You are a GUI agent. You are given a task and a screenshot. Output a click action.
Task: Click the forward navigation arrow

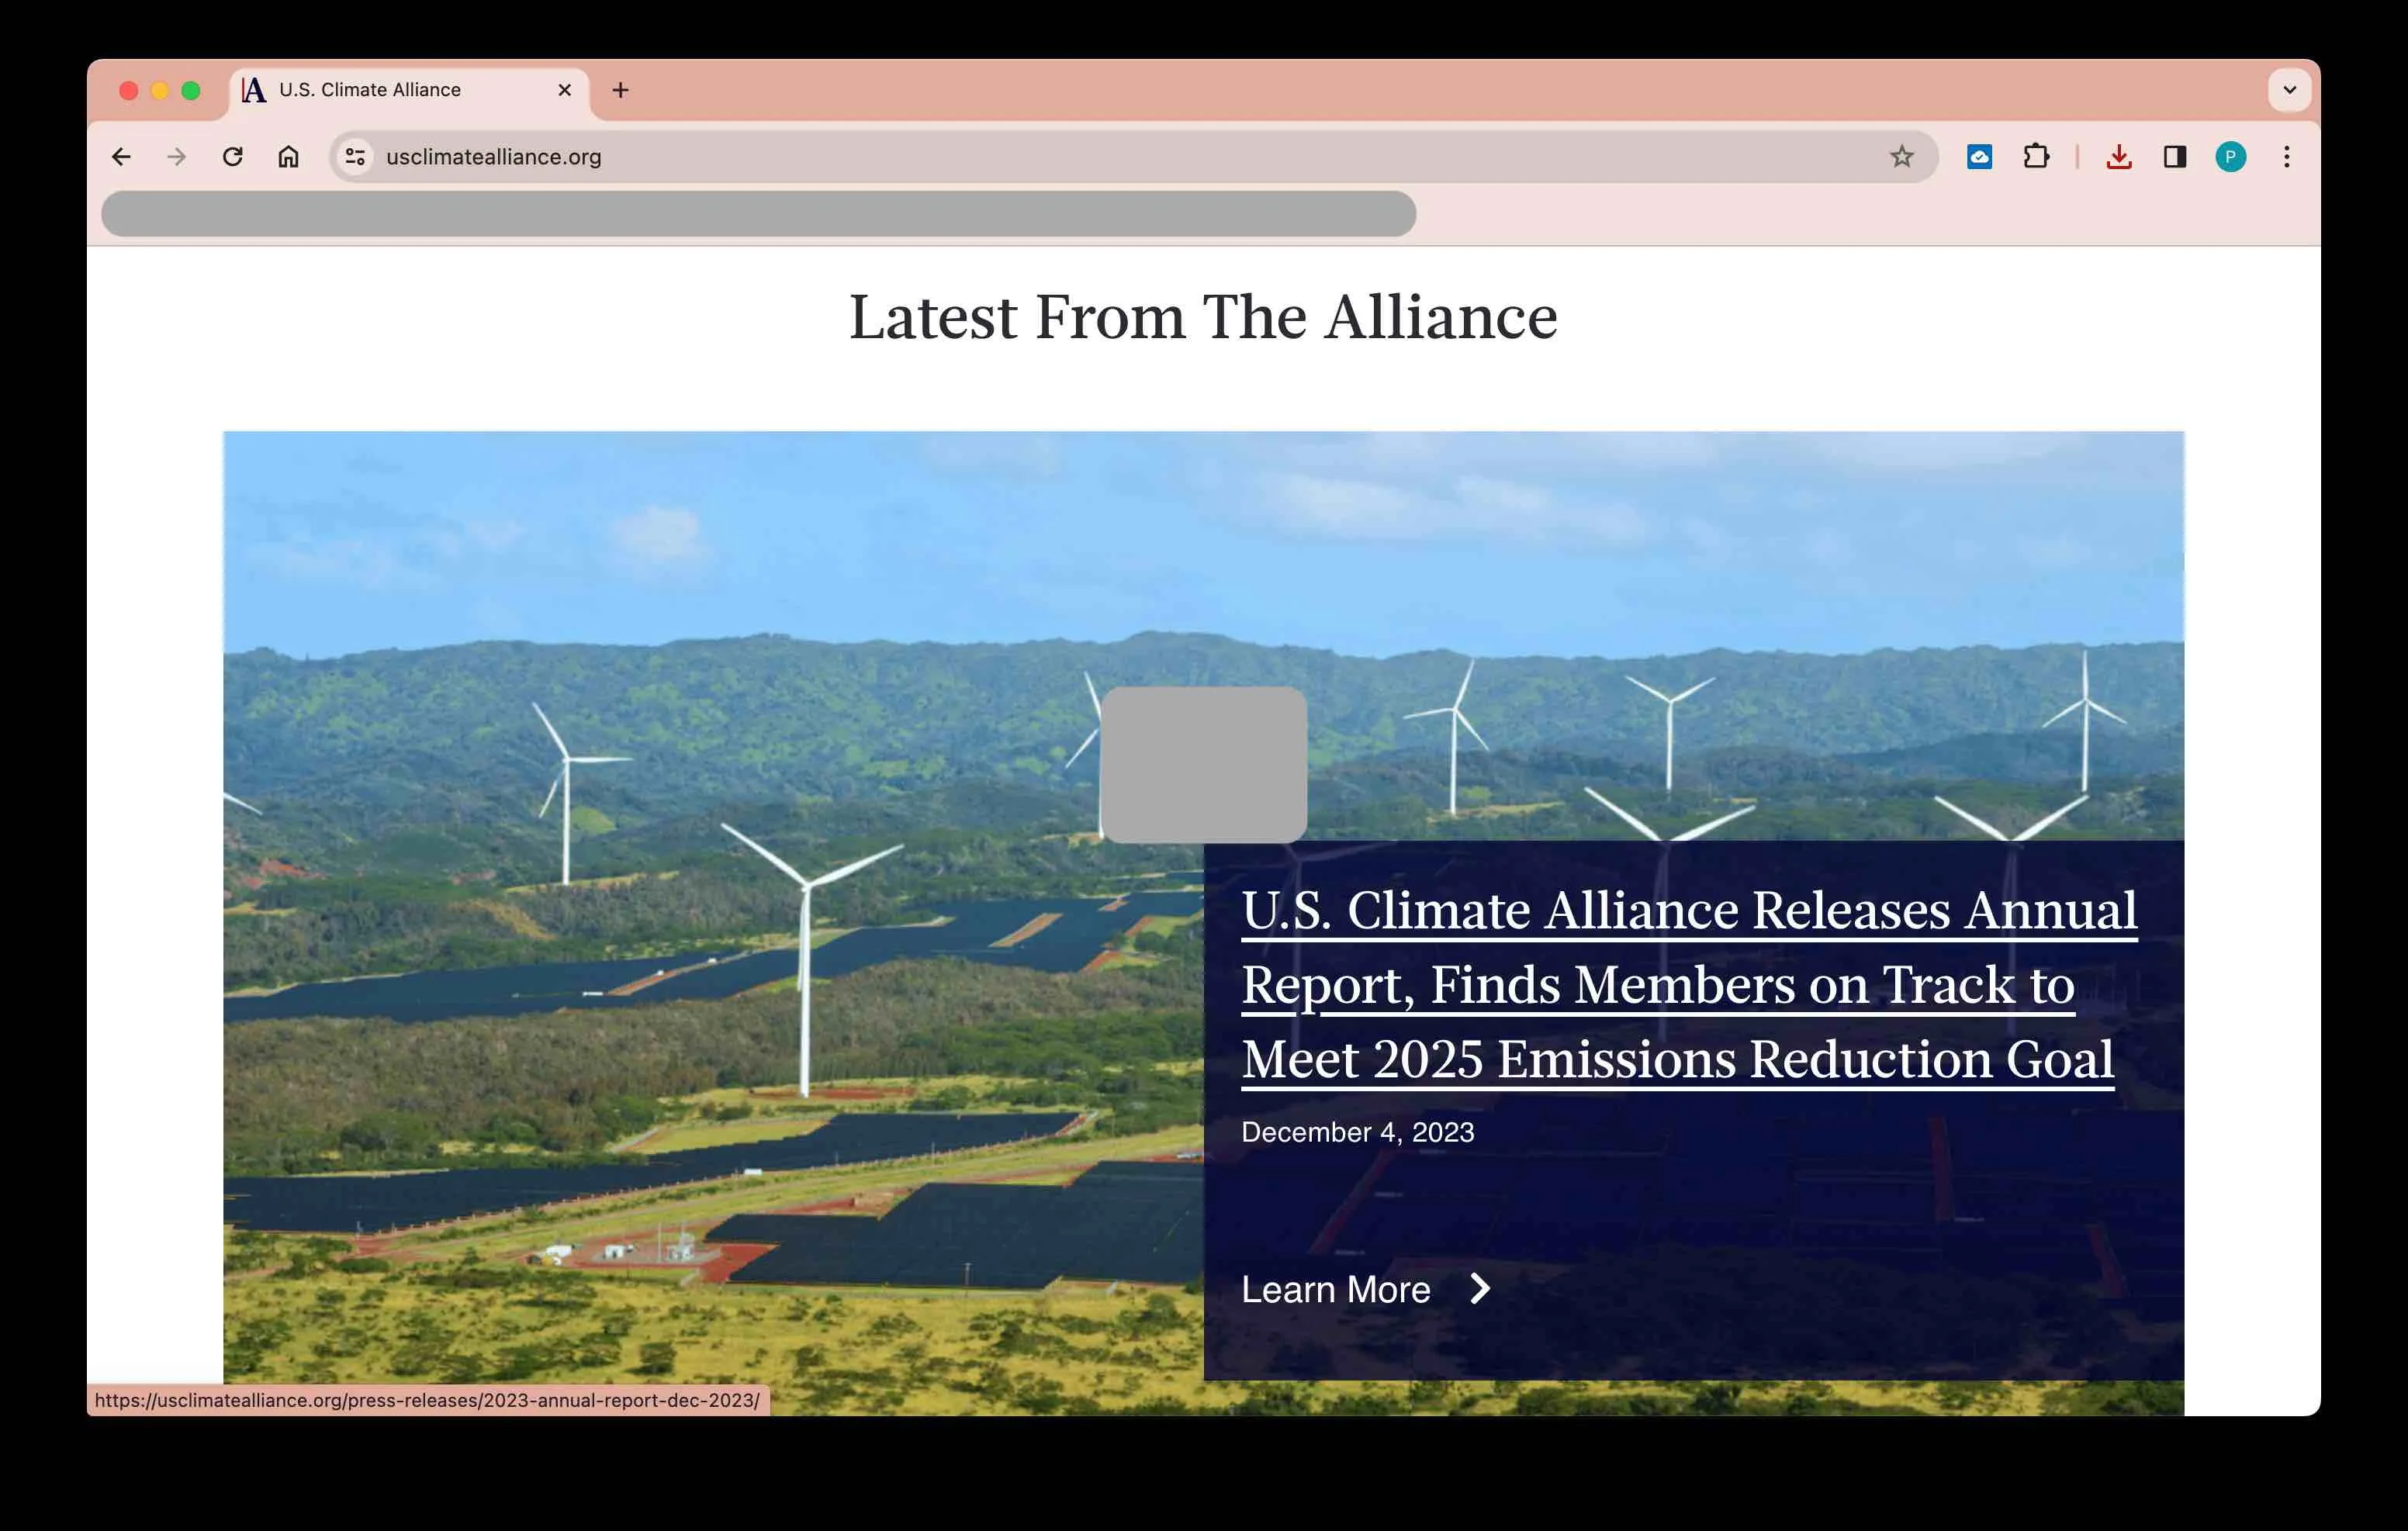(x=177, y=157)
